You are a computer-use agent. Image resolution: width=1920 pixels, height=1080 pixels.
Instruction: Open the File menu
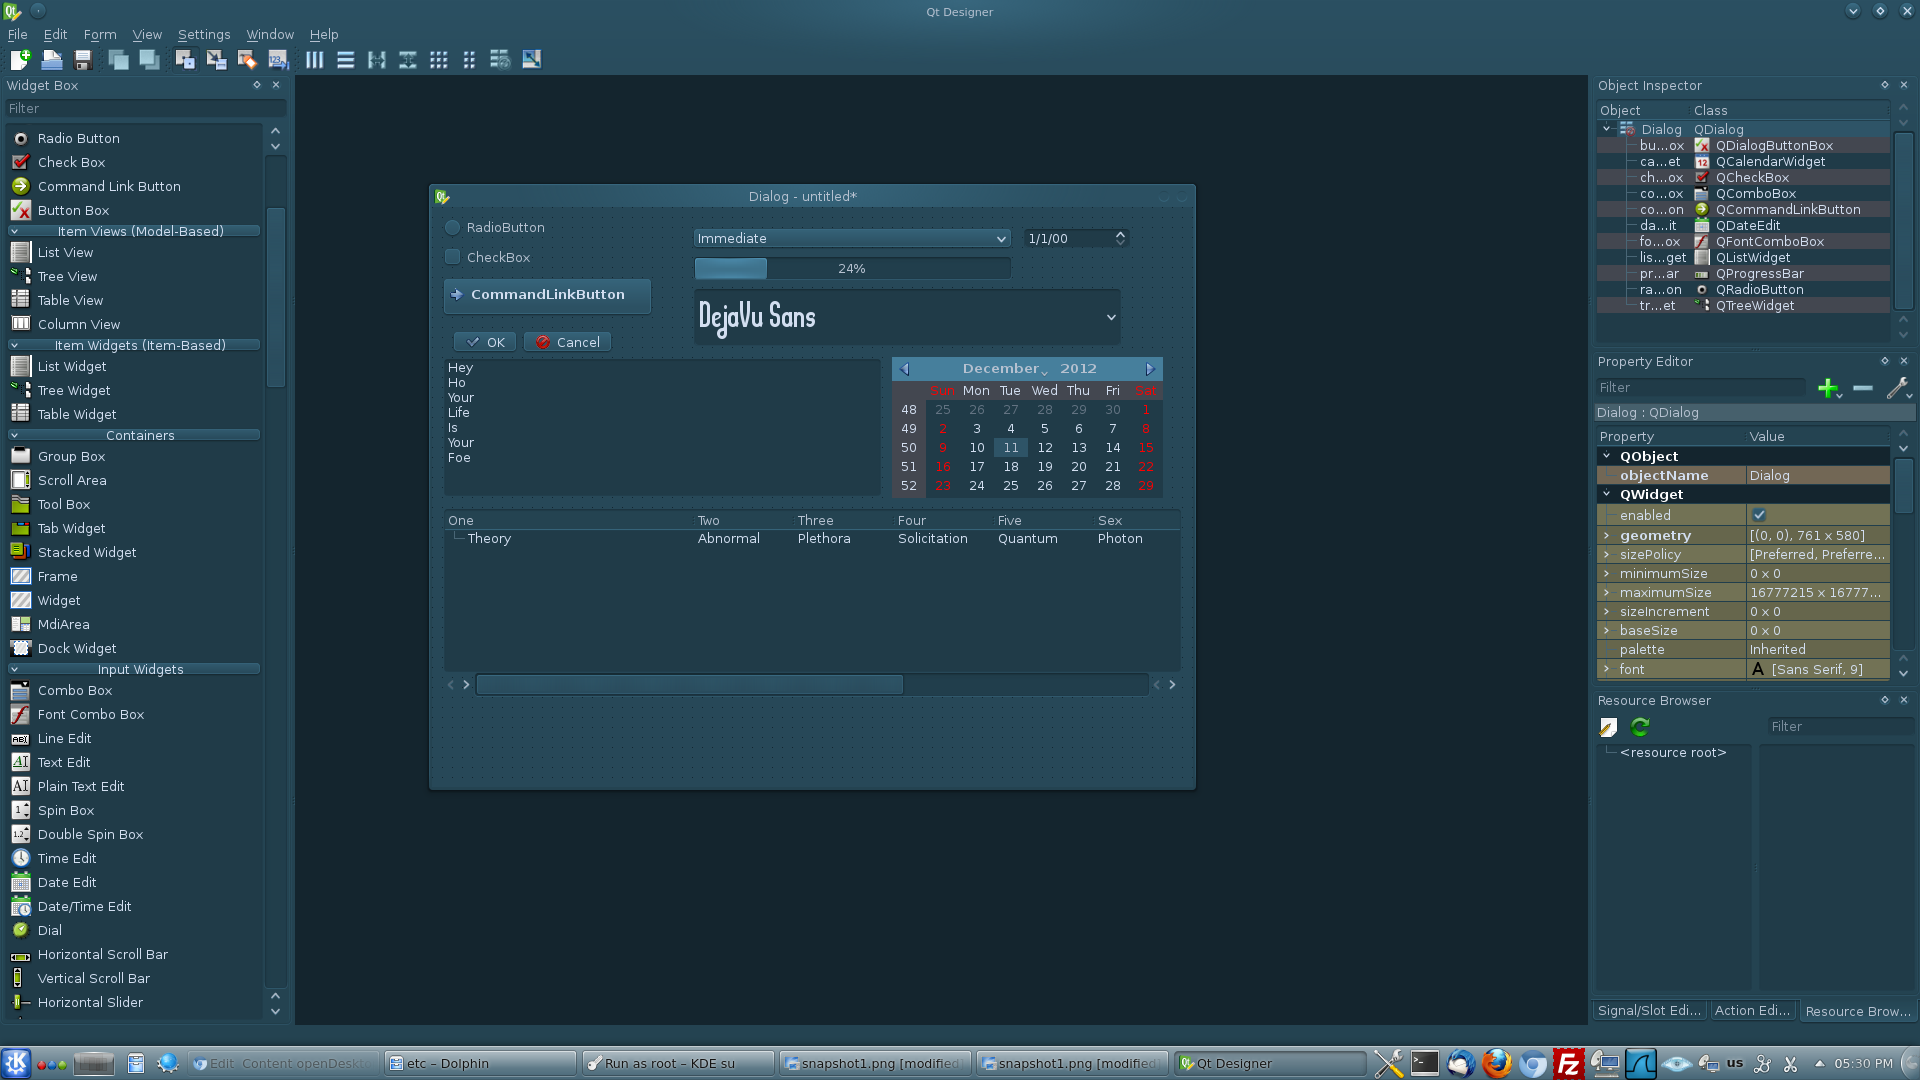tap(17, 35)
